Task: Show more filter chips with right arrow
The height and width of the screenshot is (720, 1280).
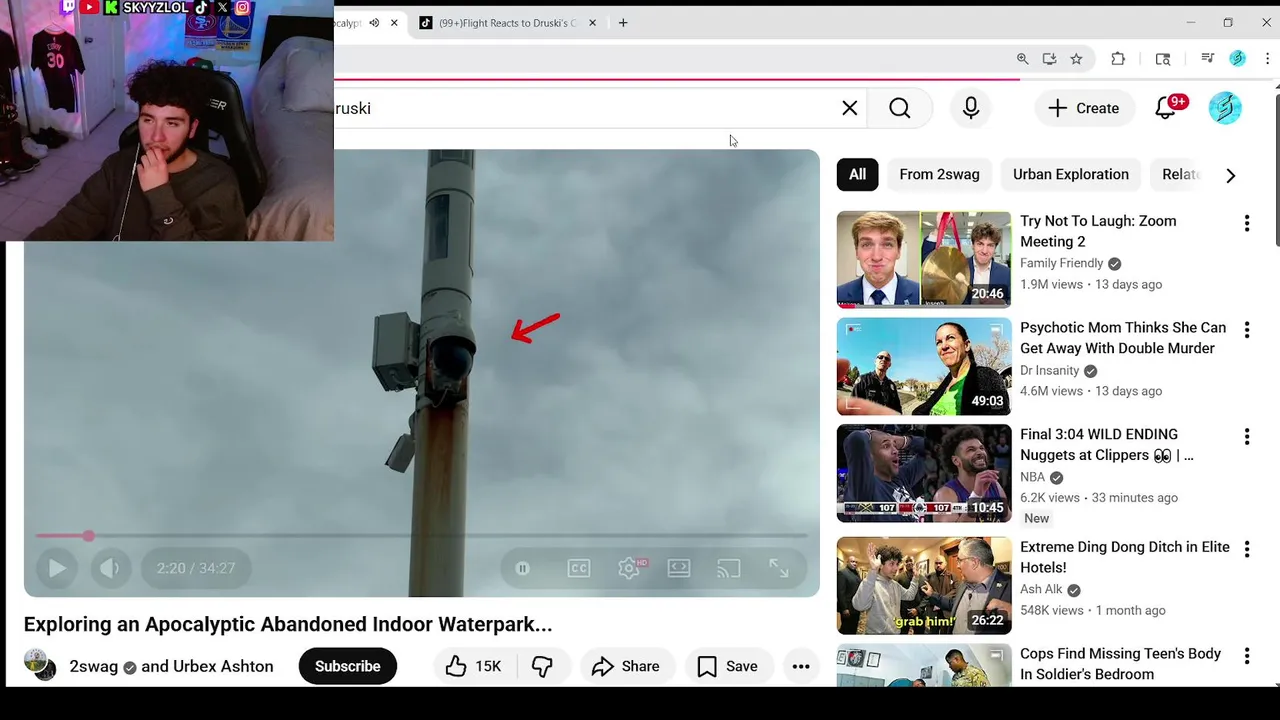Action: click(x=1231, y=175)
